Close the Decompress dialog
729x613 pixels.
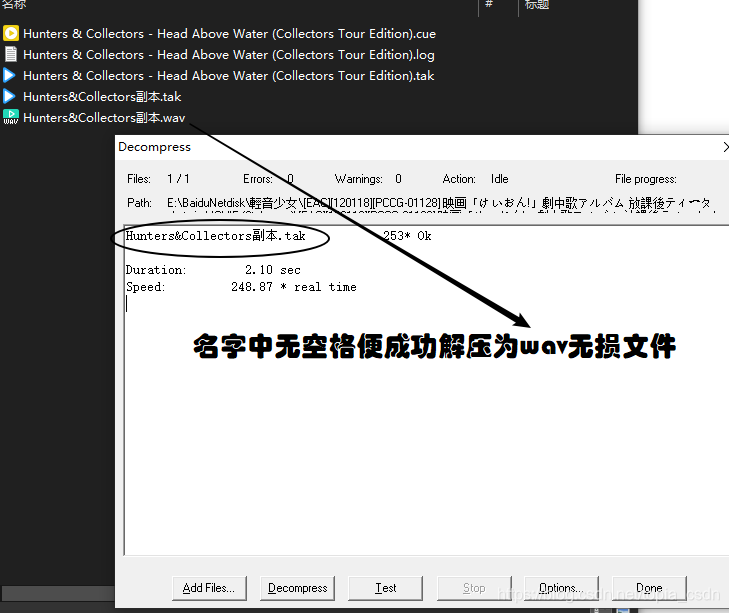point(725,147)
